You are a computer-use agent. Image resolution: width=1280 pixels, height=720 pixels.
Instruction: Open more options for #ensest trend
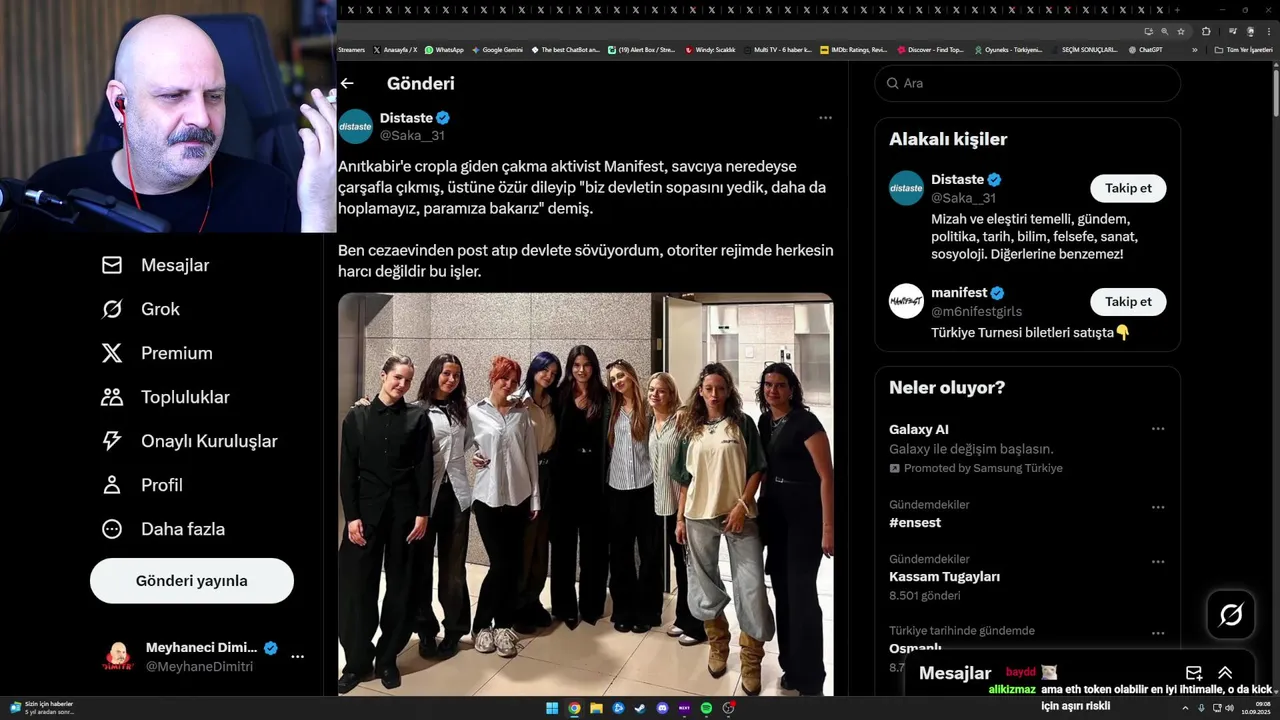tap(1157, 507)
